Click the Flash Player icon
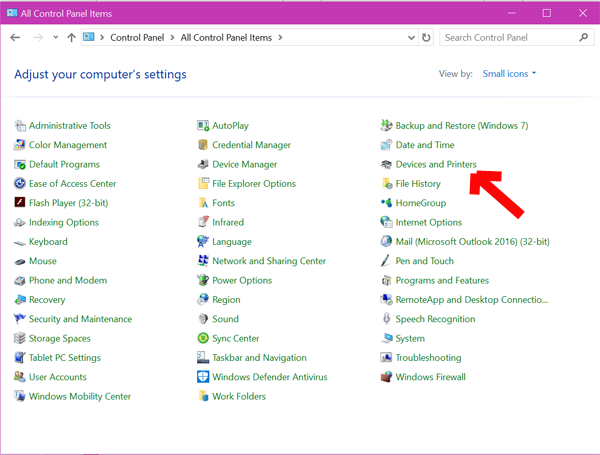 [20, 203]
